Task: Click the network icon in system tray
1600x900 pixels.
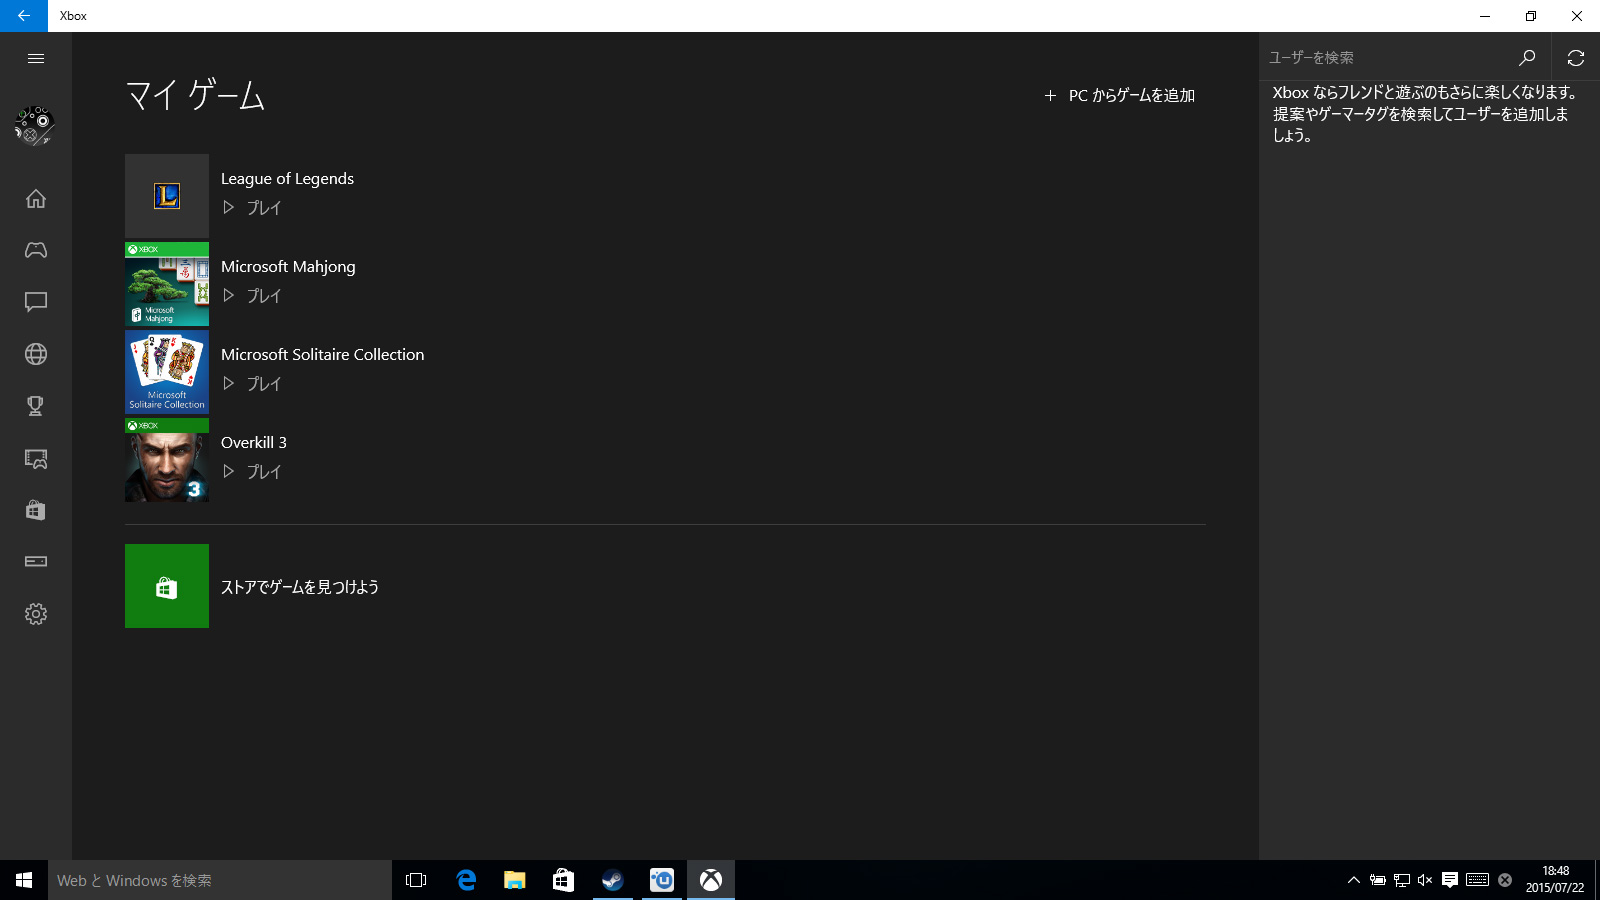Action: tap(1401, 880)
